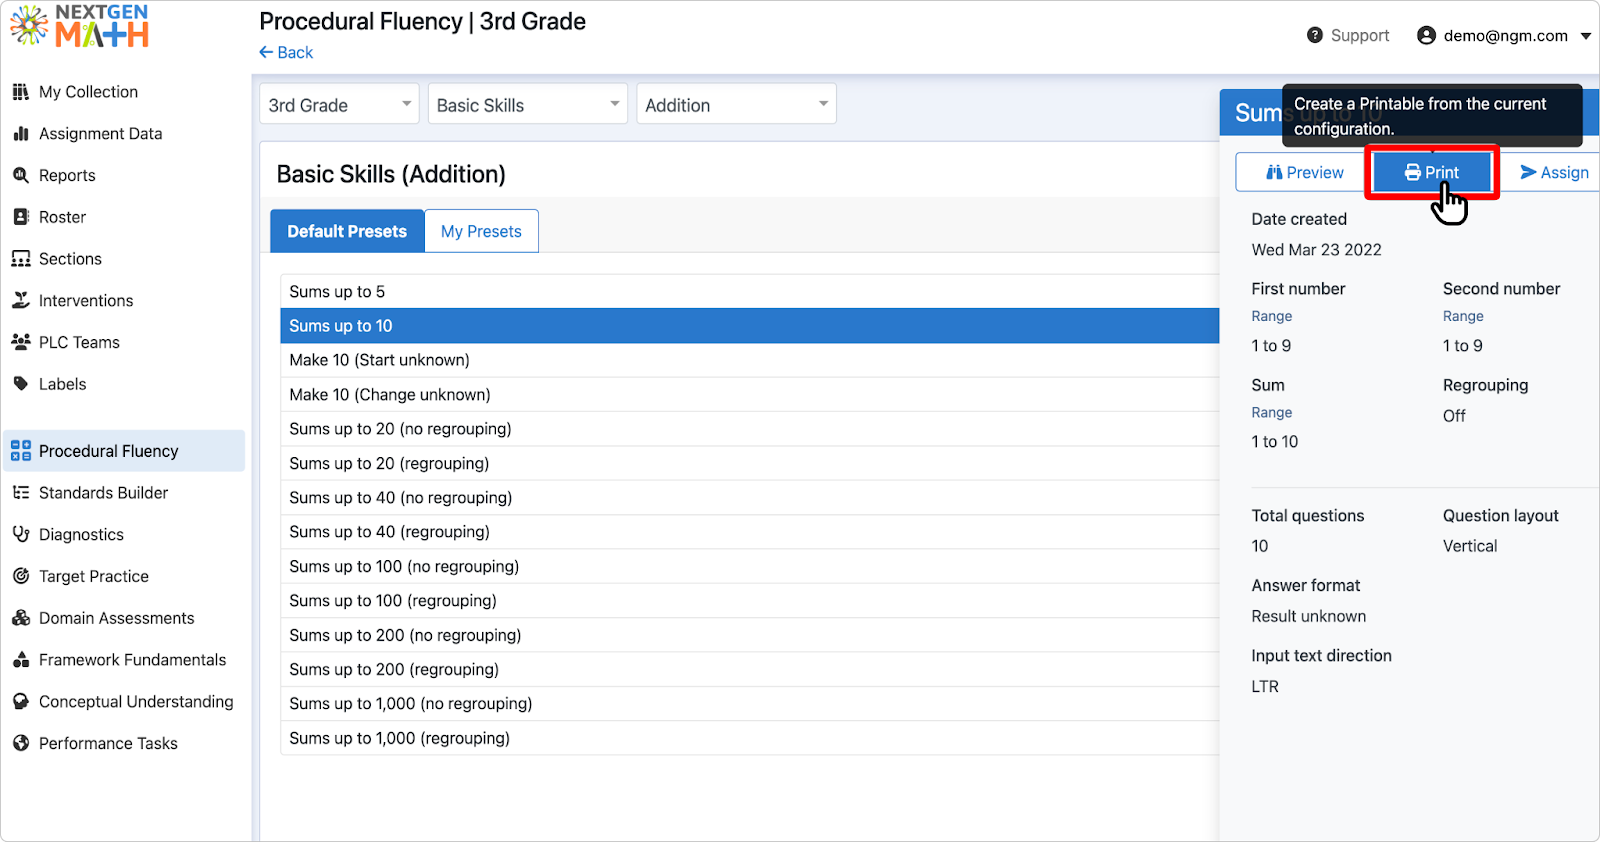Open My Collection from the sidebar
Screen dimensions: 1600x842
(x=126, y=92)
